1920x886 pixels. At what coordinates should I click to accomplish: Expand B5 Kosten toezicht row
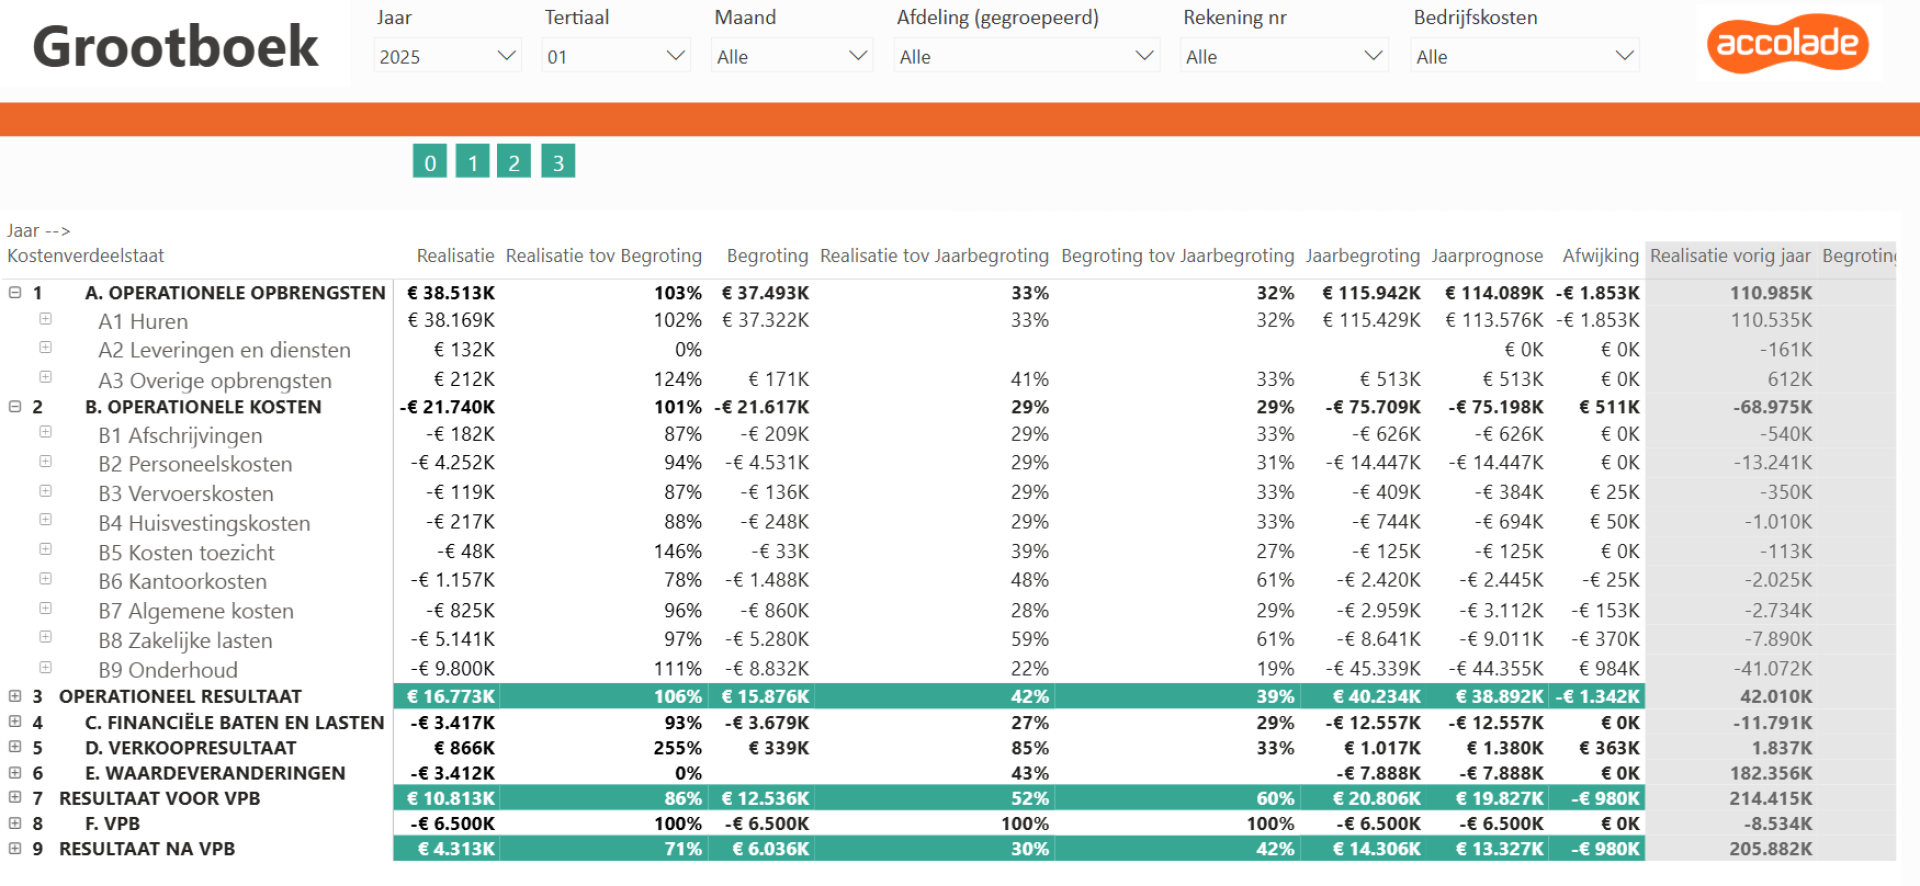pos(45,549)
